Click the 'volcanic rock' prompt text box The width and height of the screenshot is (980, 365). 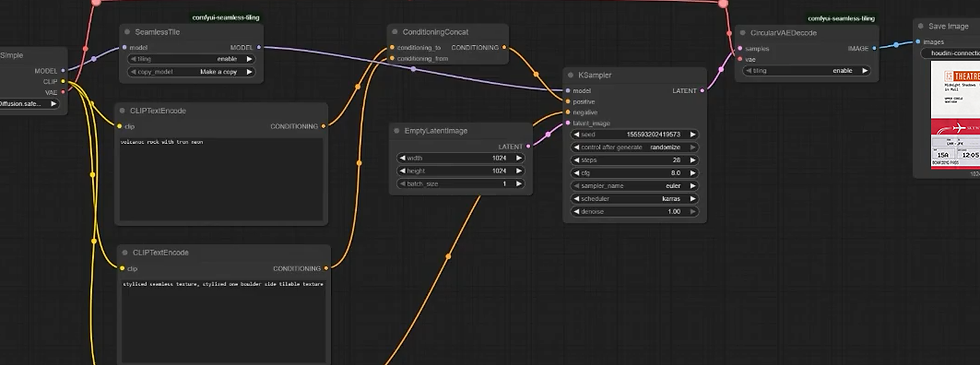click(221, 179)
